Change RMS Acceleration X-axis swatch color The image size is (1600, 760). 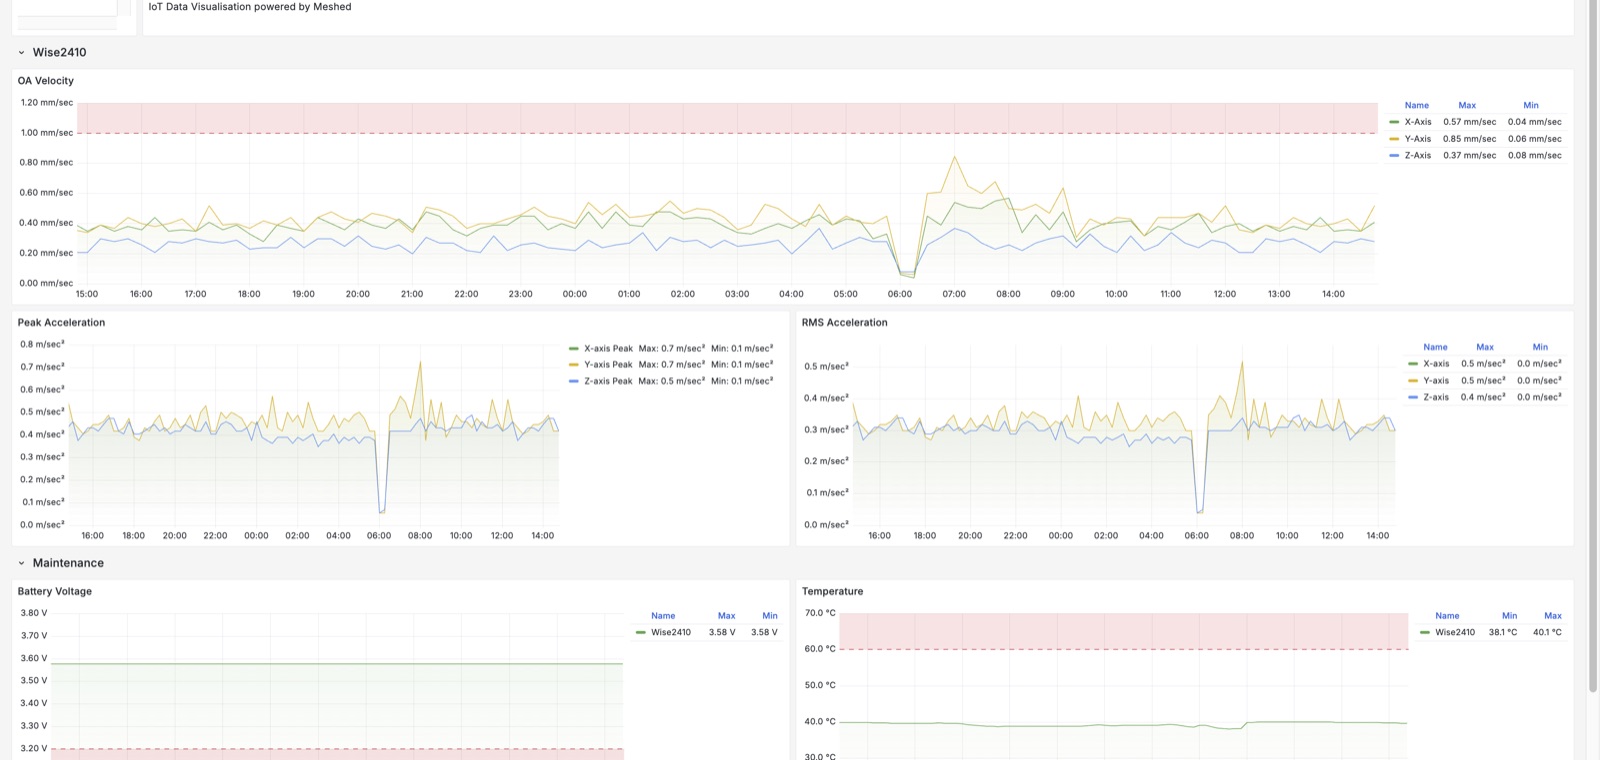(x=1413, y=364)
